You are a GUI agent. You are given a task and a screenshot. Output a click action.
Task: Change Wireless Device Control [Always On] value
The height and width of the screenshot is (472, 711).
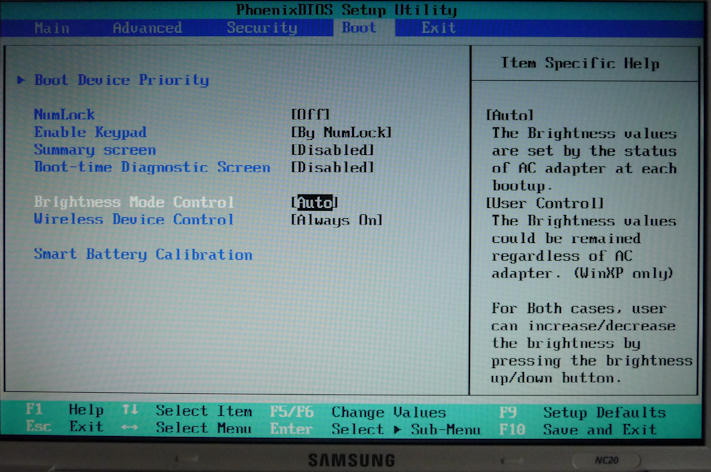click(336, 220)
